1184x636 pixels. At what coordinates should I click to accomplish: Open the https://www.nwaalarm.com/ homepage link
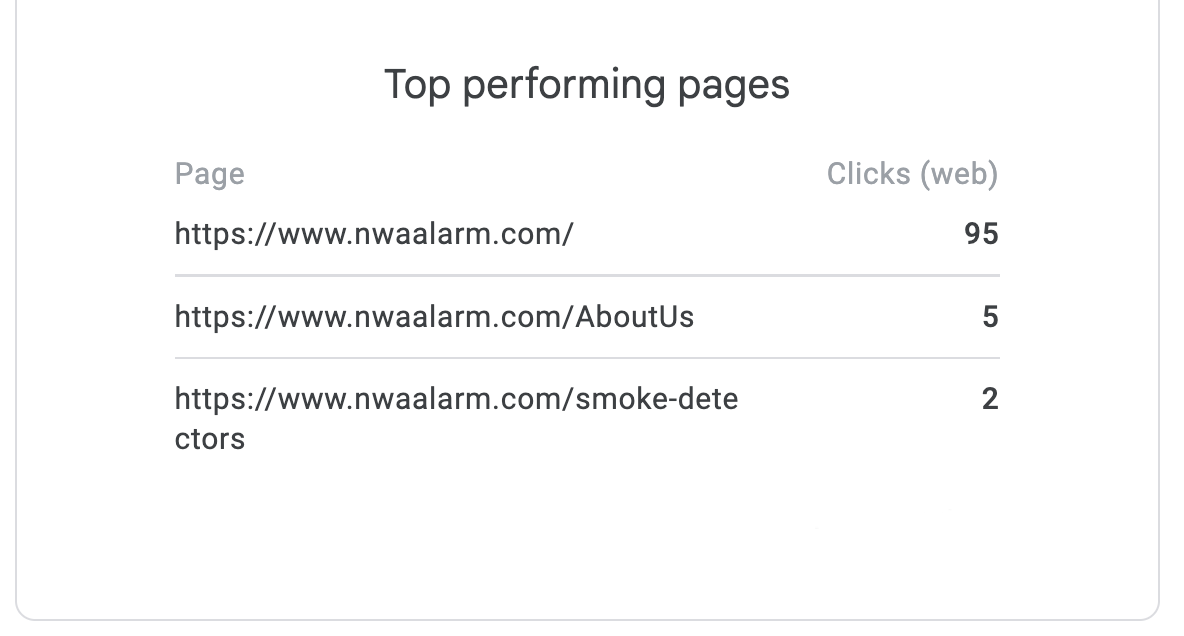pyautogui.click(x=374, y=234)
